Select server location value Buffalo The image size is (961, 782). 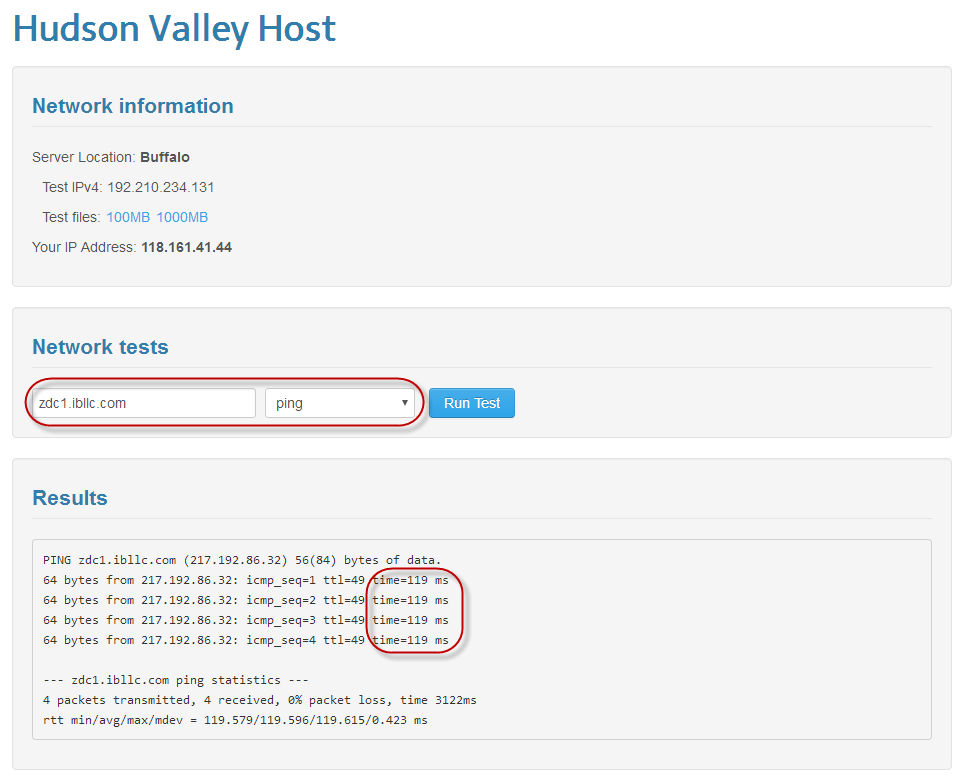point(165,158)
